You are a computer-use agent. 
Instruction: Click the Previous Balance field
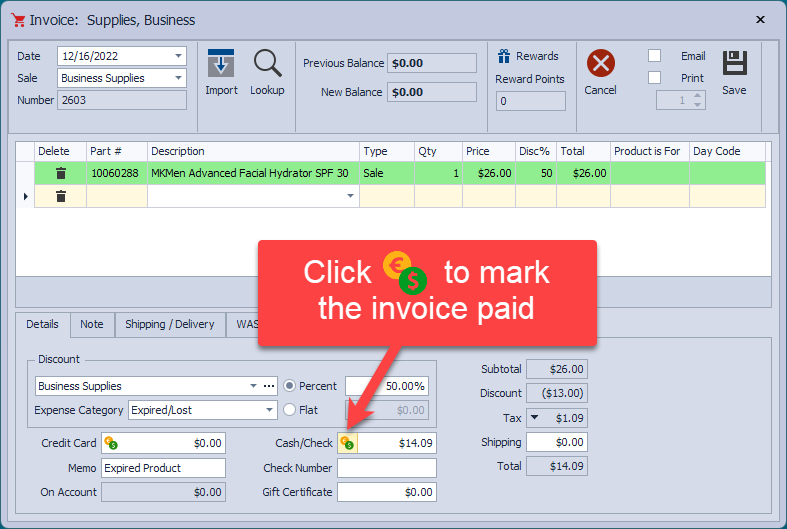432,63
